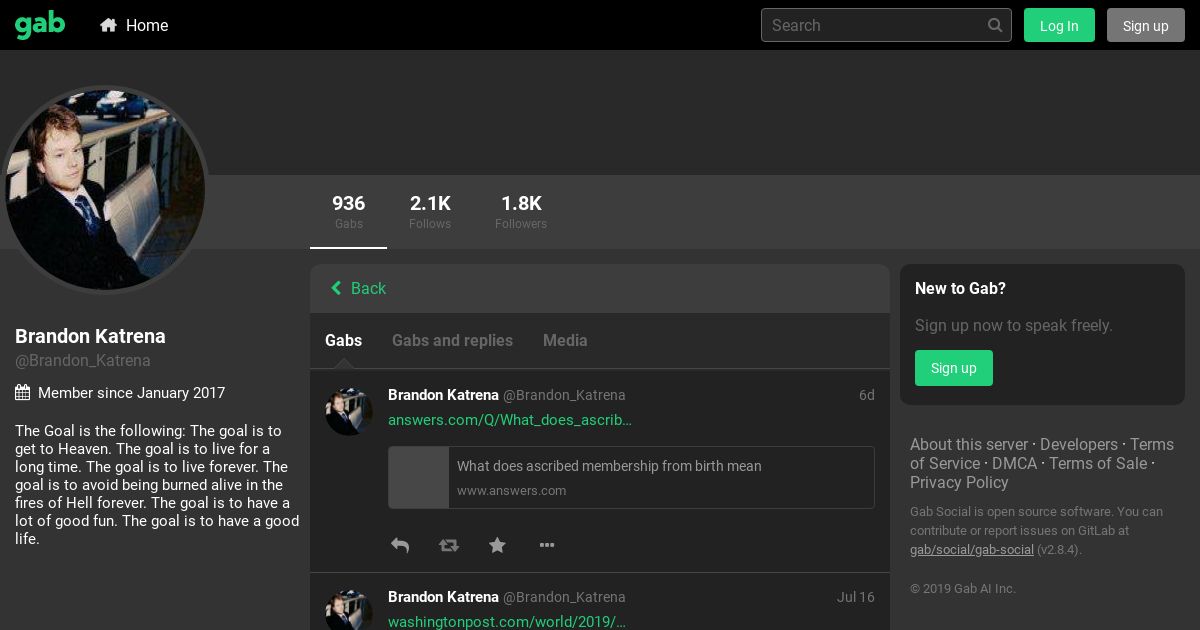Click the avatar on the Jul 16 post

[x=349, y=609]
